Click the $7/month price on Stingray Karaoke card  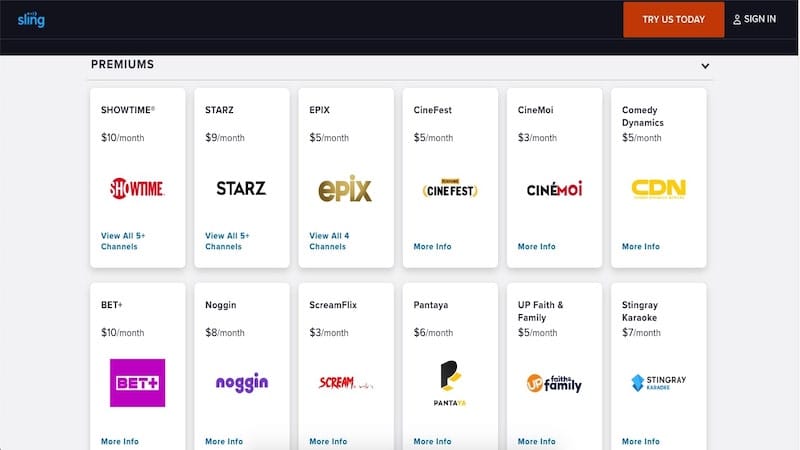click(641, 333)
